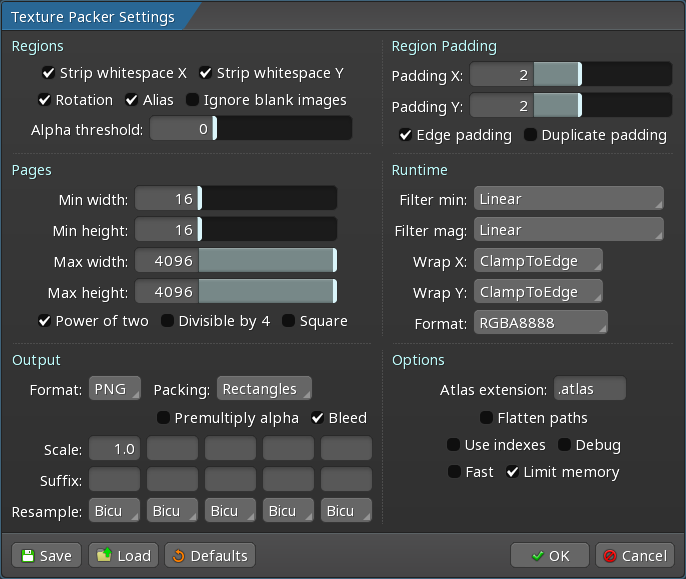The height and width of the screenshot is (579, 686).
Task: Click the red Cancel icon
Action: (x=609, y=556)
